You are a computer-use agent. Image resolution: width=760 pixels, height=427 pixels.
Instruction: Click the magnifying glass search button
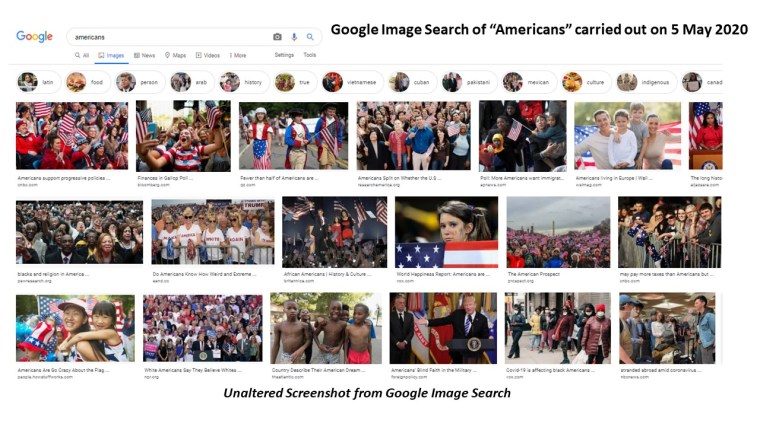[x=310, y=37]
